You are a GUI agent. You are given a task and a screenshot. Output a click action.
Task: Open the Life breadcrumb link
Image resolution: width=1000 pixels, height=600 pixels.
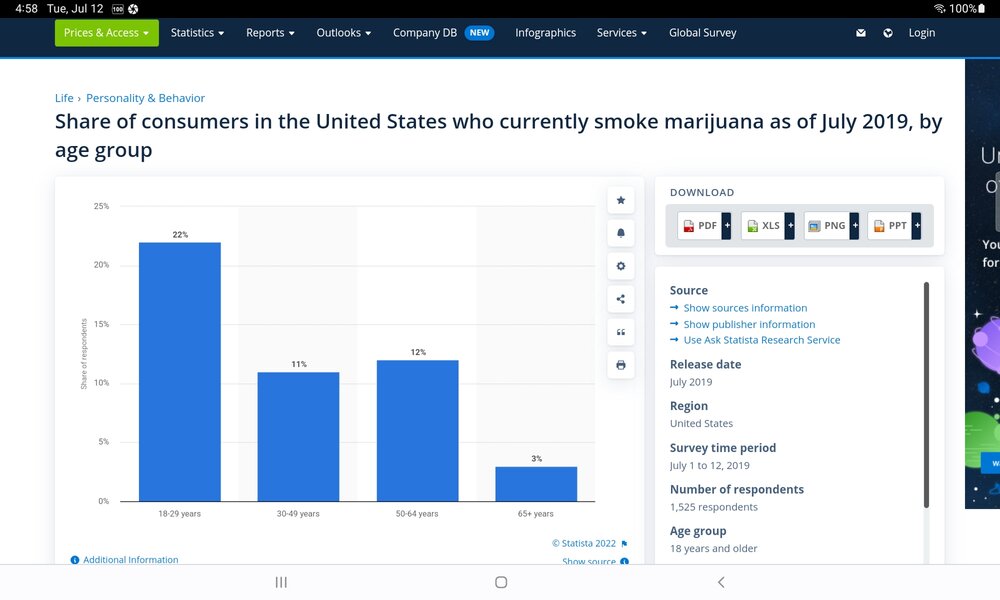64,98
